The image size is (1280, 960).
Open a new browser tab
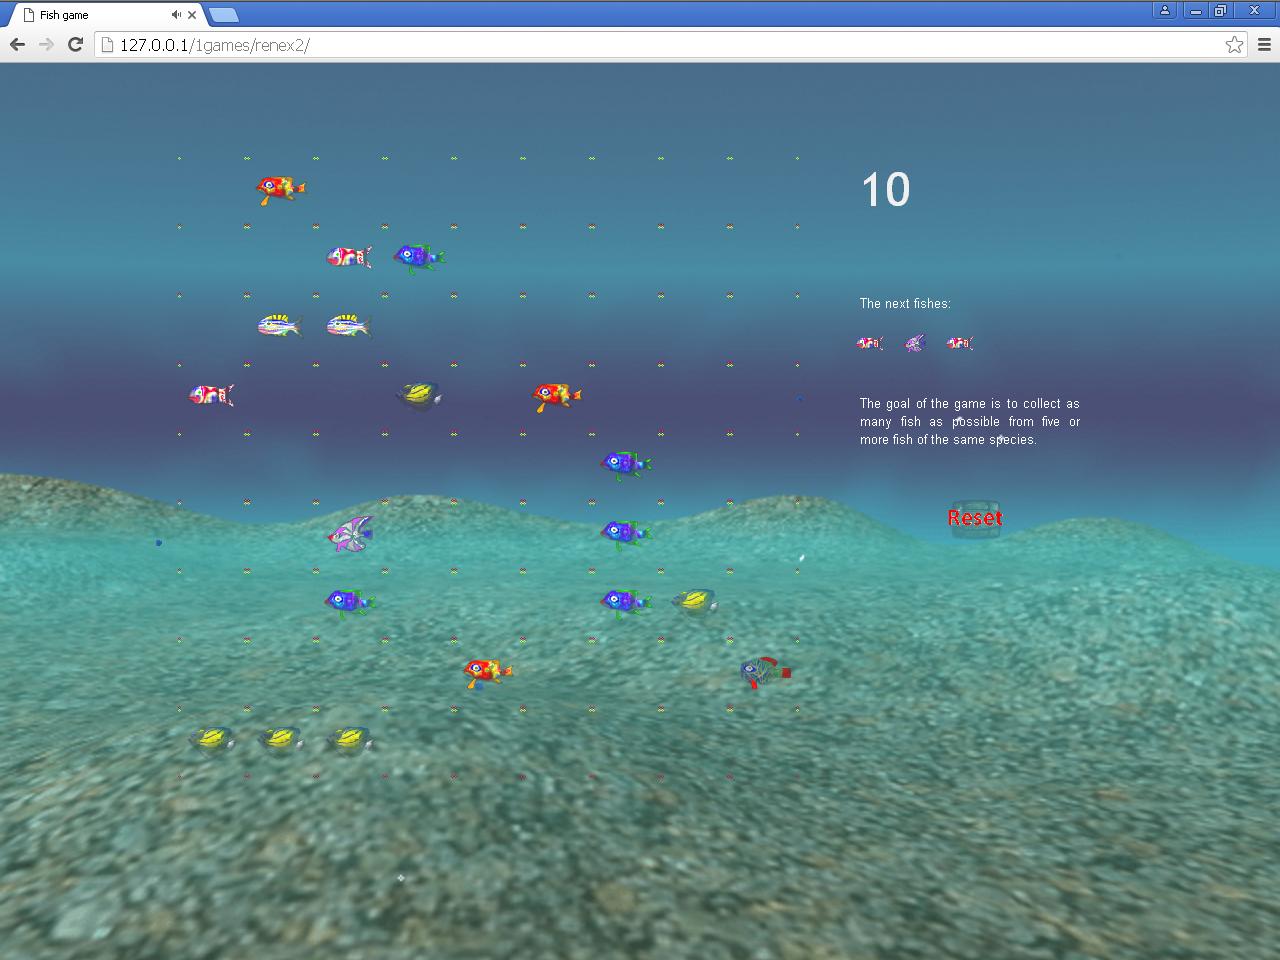224,15
